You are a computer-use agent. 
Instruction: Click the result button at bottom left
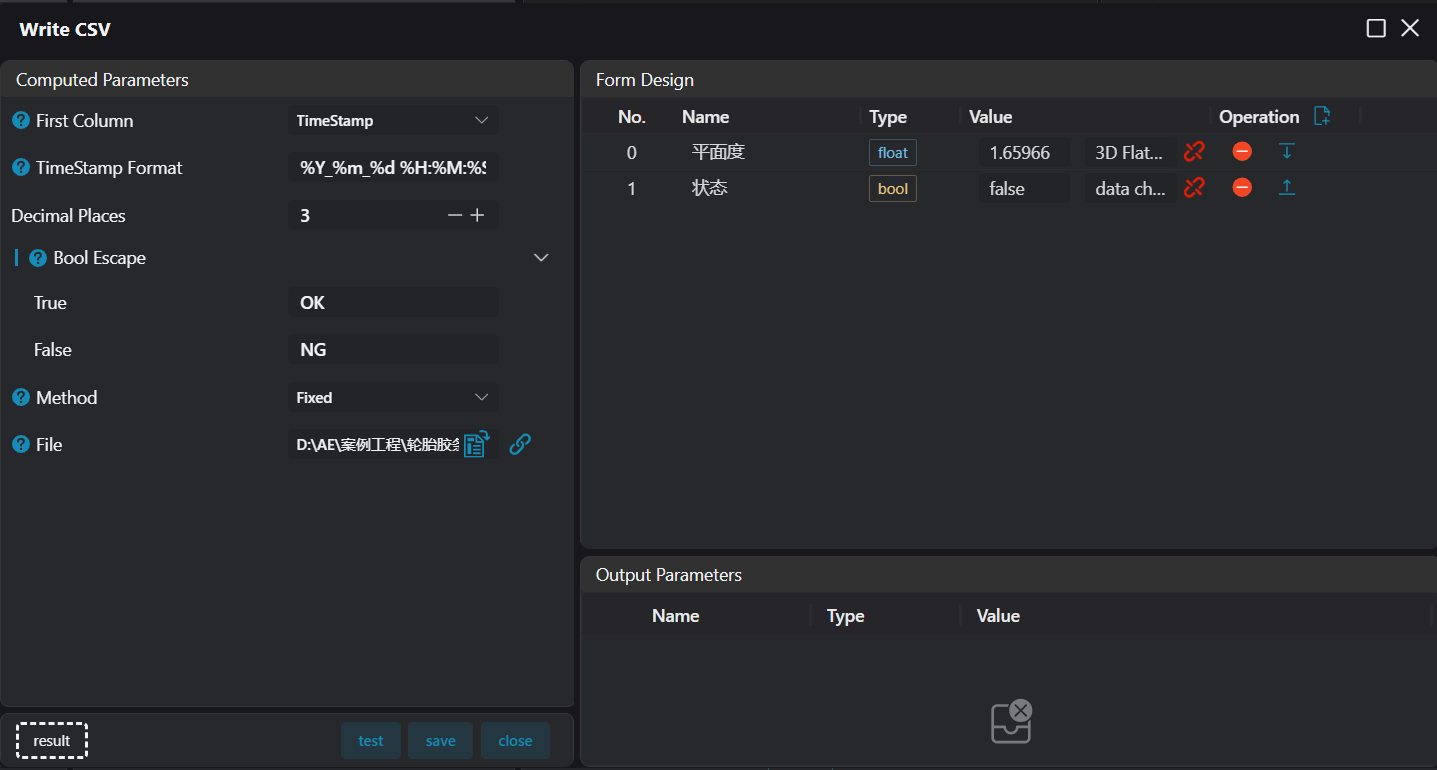[52, 741]
